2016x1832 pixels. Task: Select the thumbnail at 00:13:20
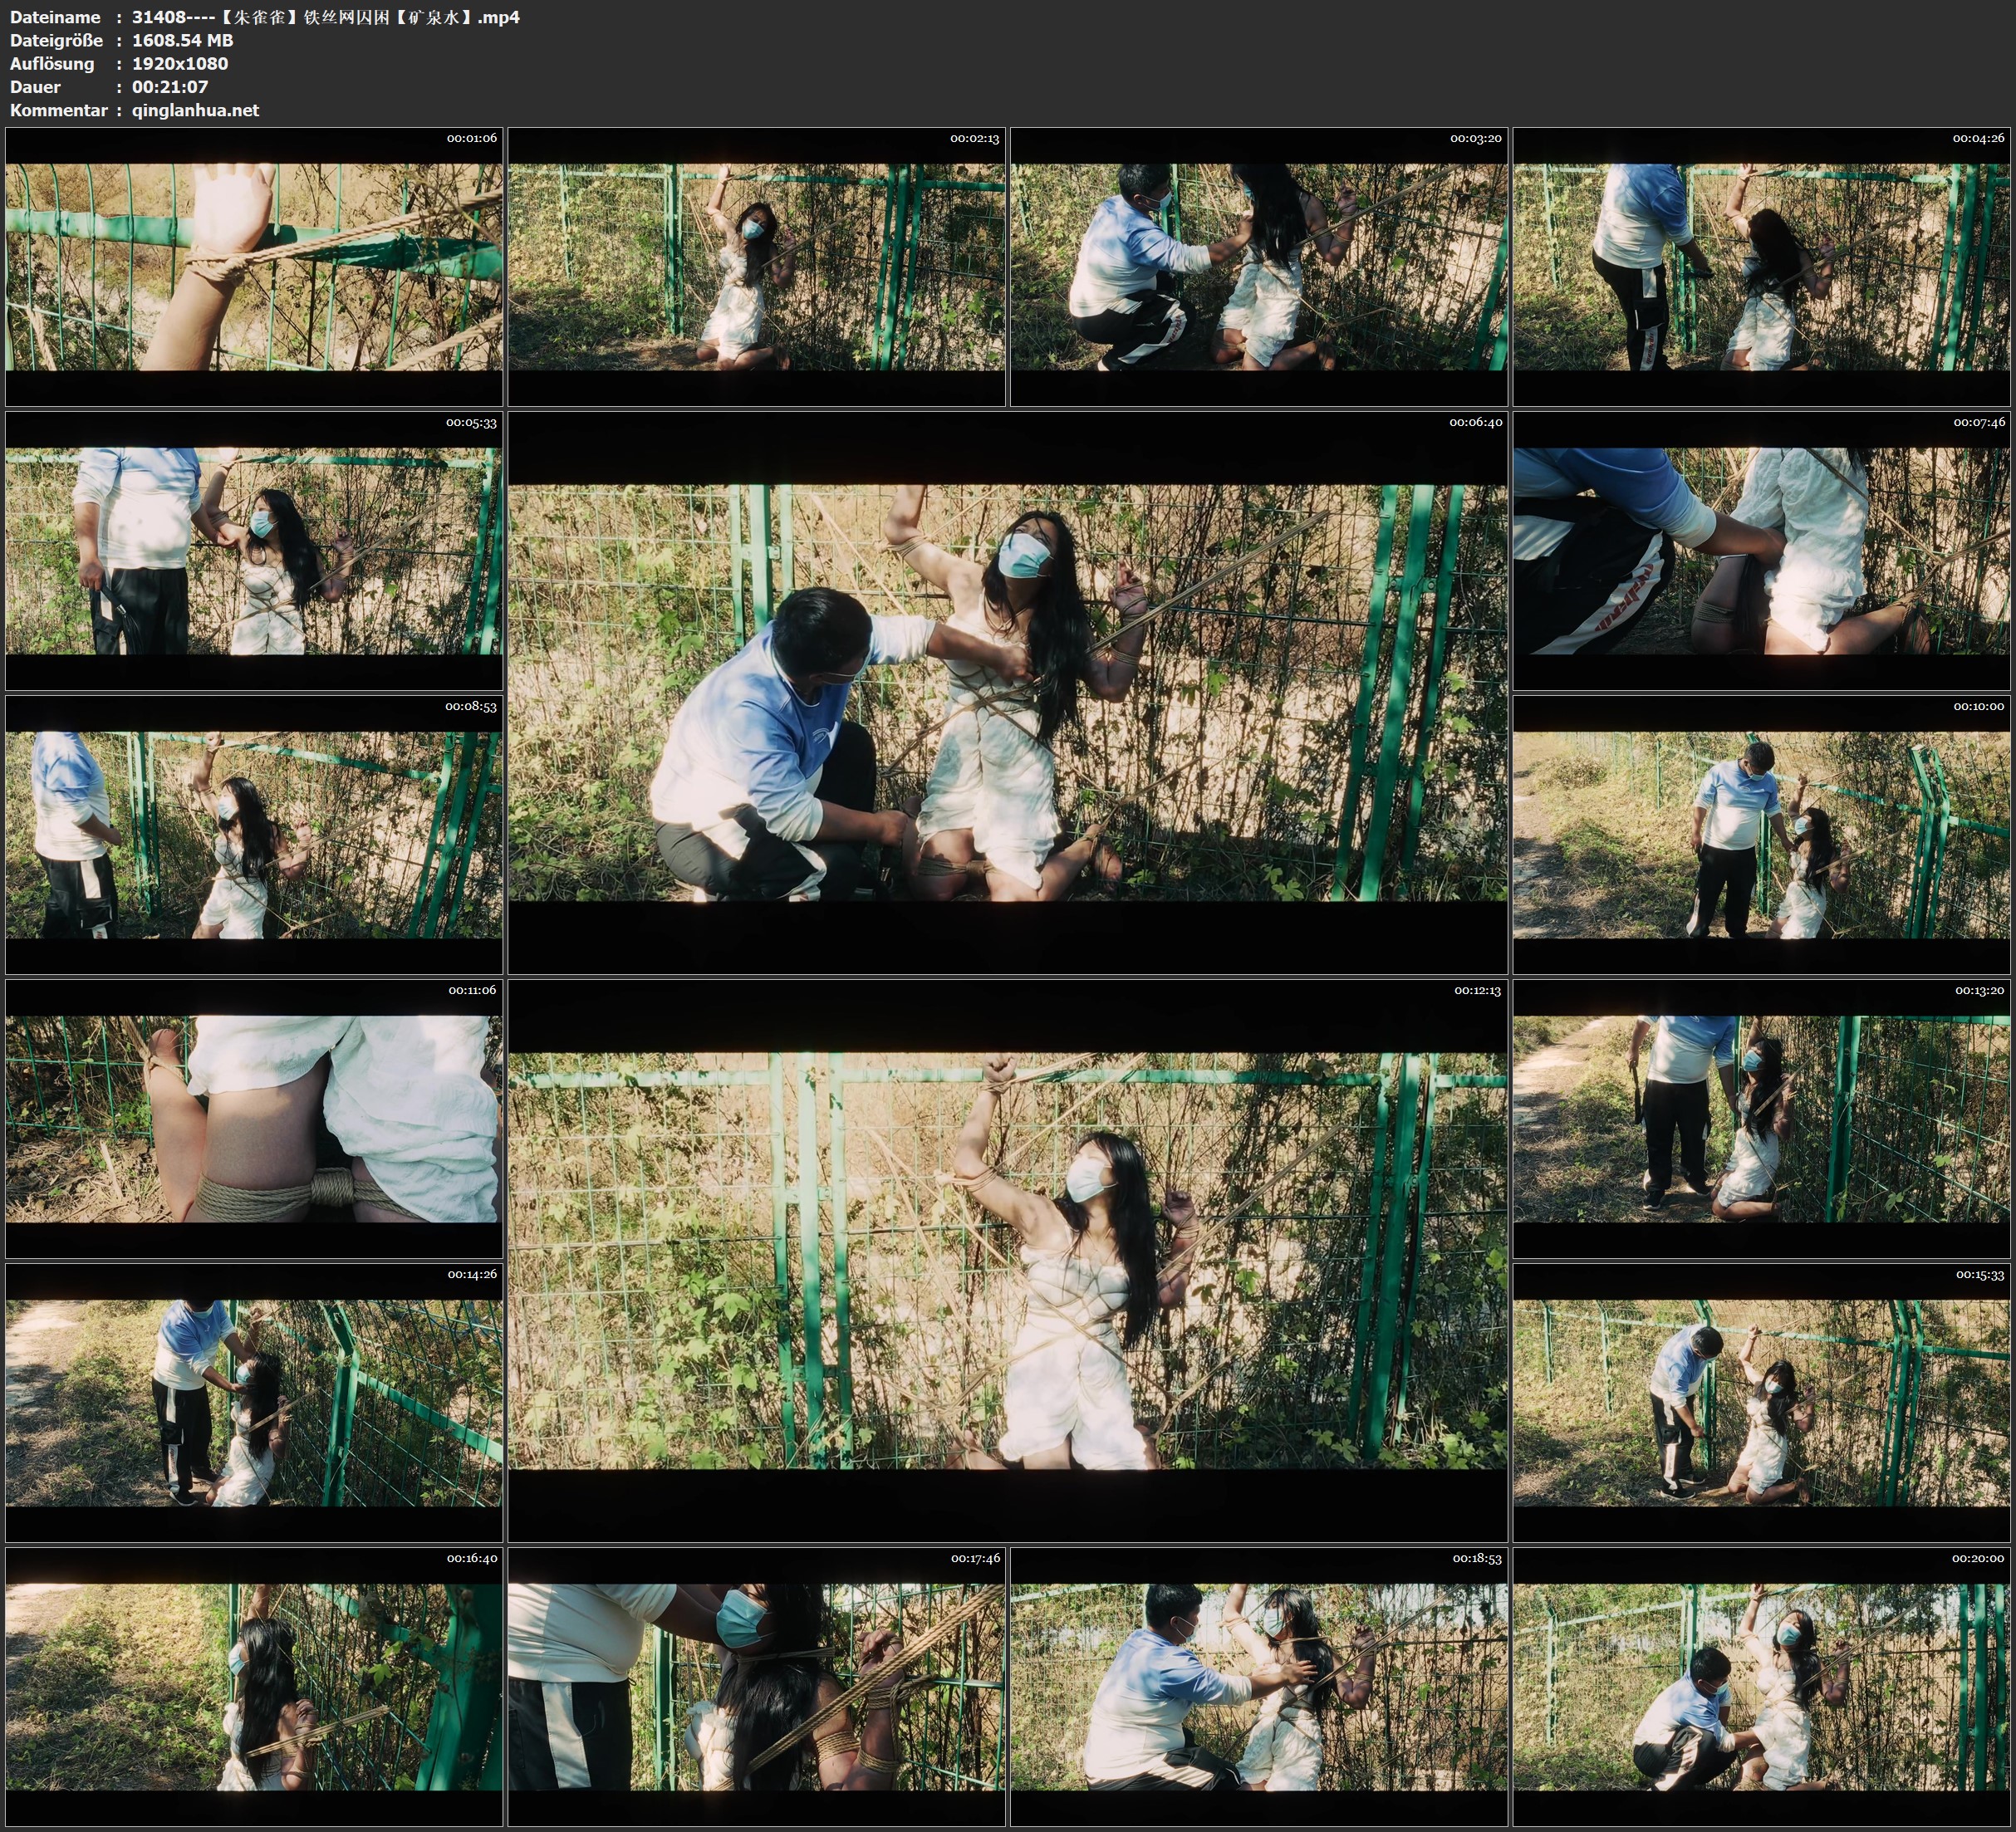1762,1119
